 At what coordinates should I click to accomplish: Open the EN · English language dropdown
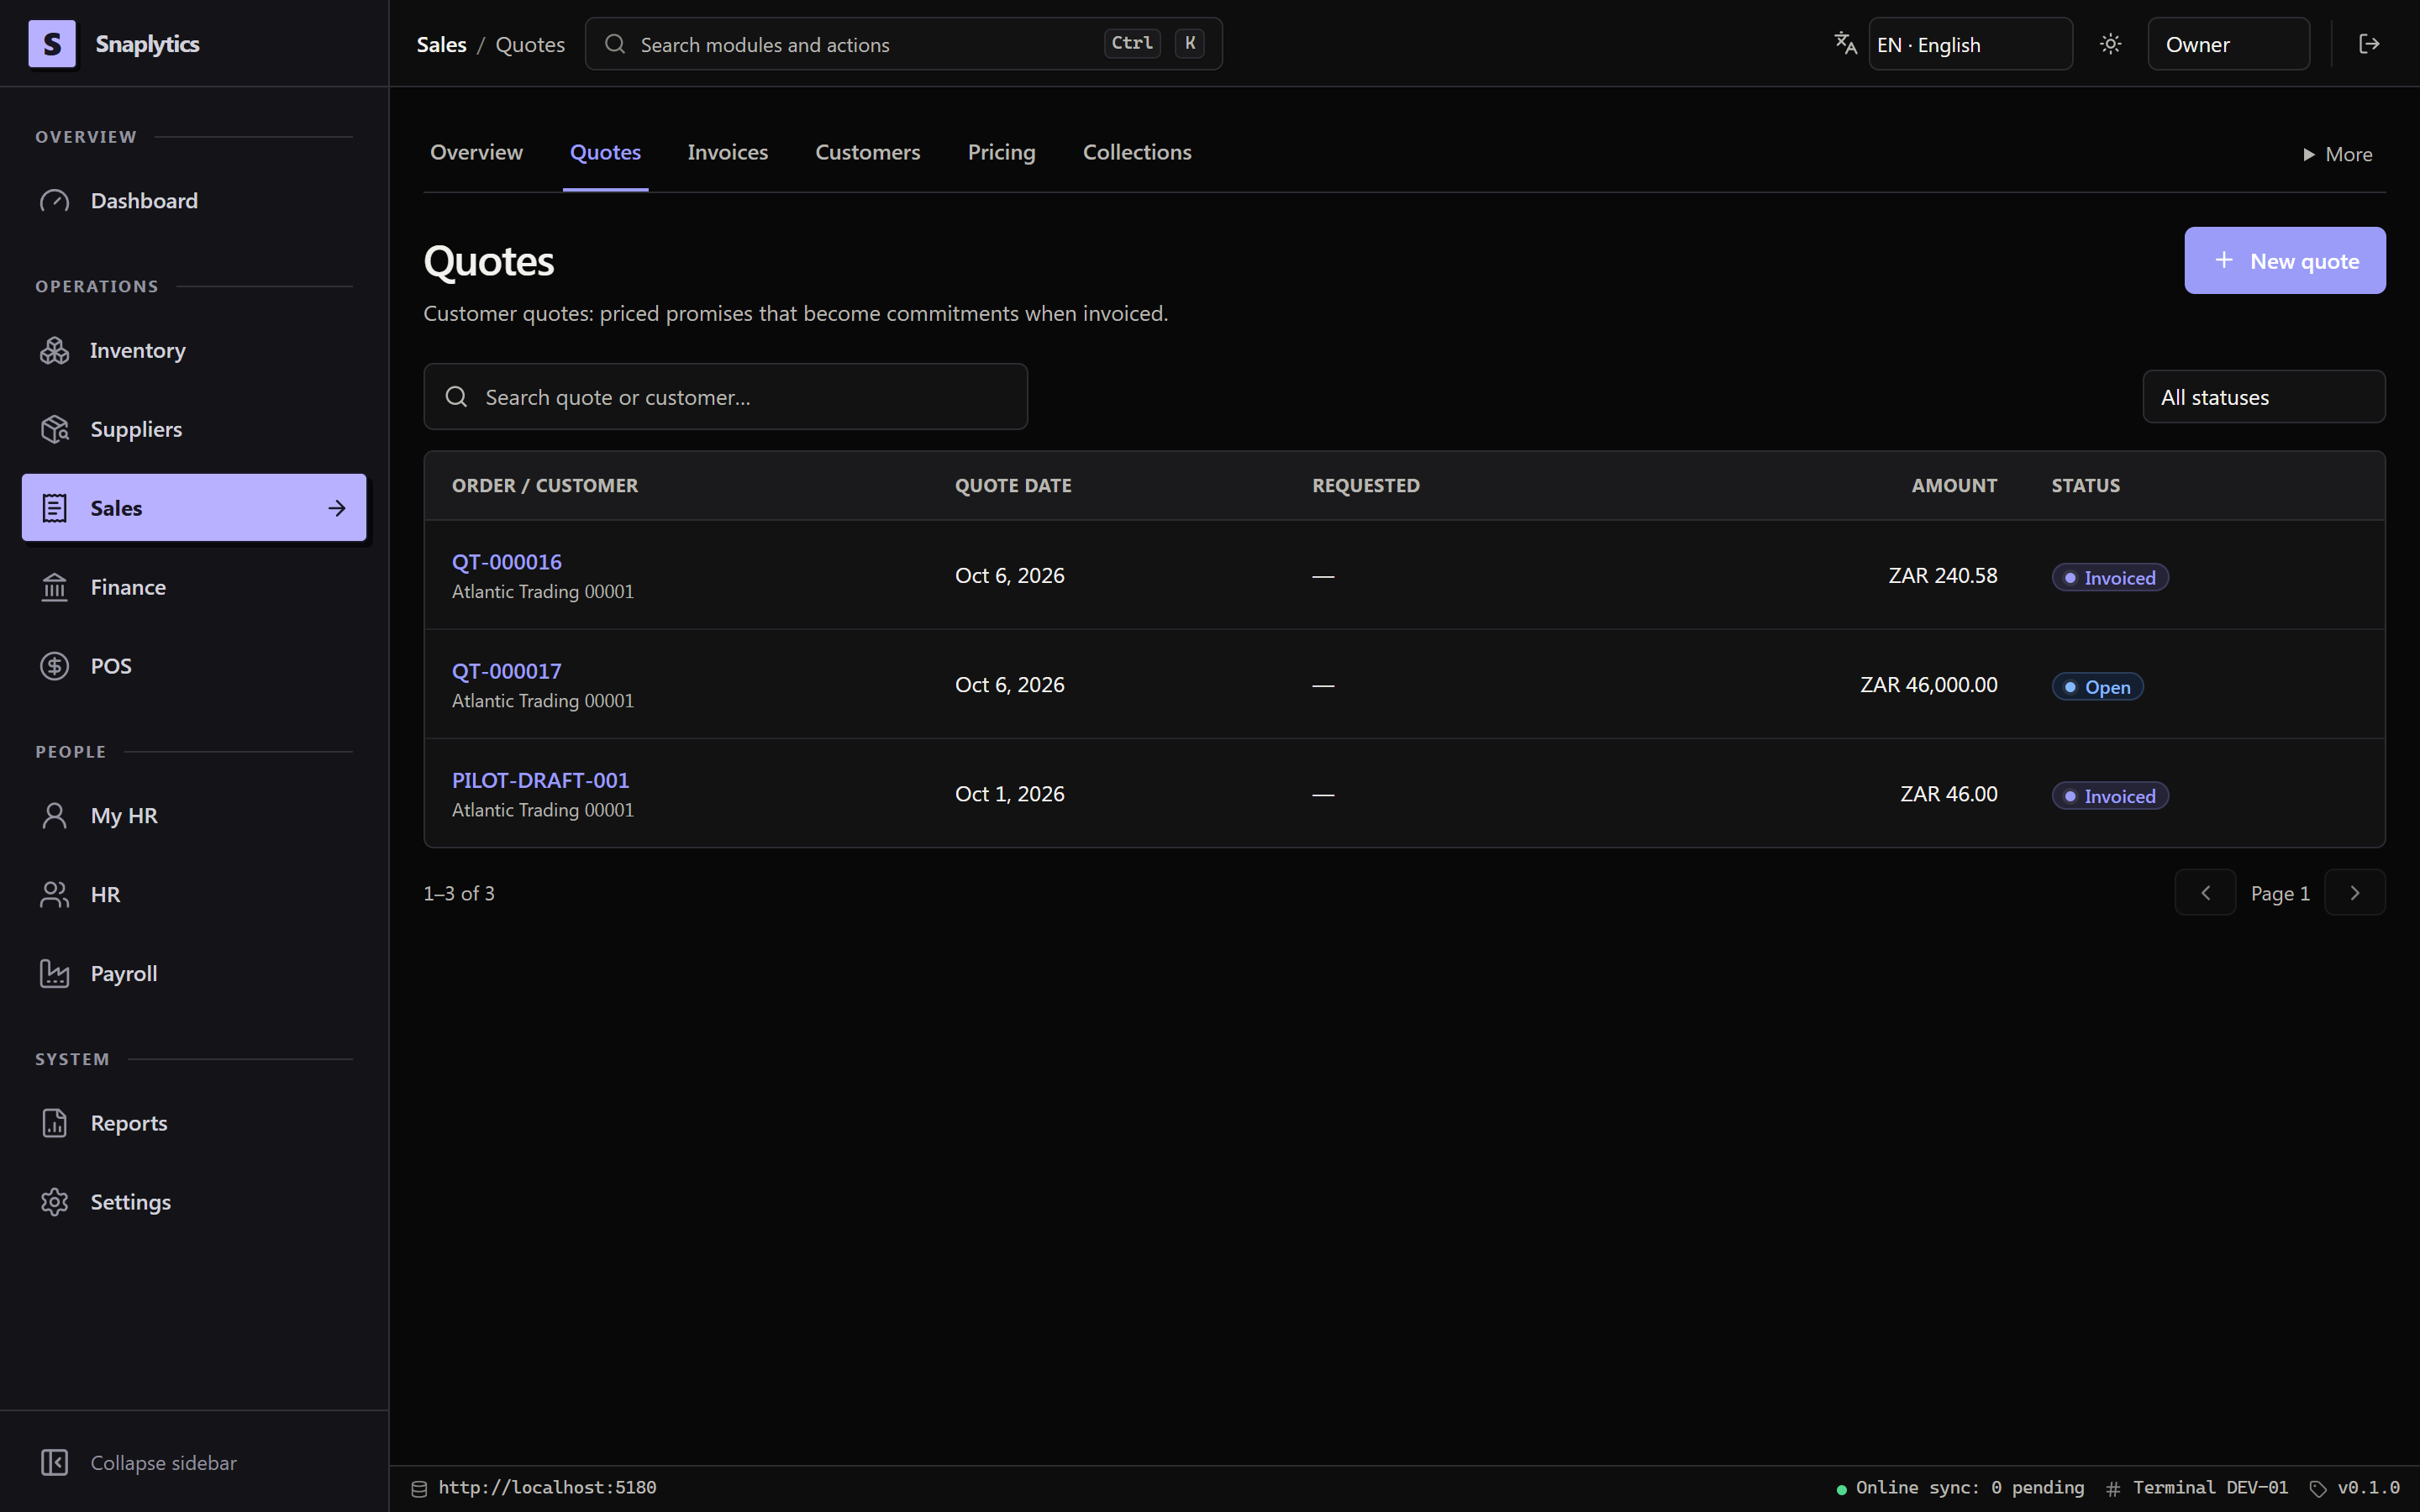[x=1970, y=44]
